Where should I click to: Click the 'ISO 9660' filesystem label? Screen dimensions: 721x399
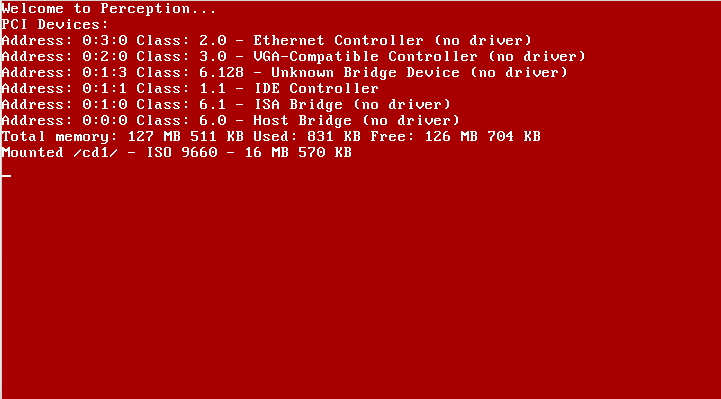click(x=182, y=153)
